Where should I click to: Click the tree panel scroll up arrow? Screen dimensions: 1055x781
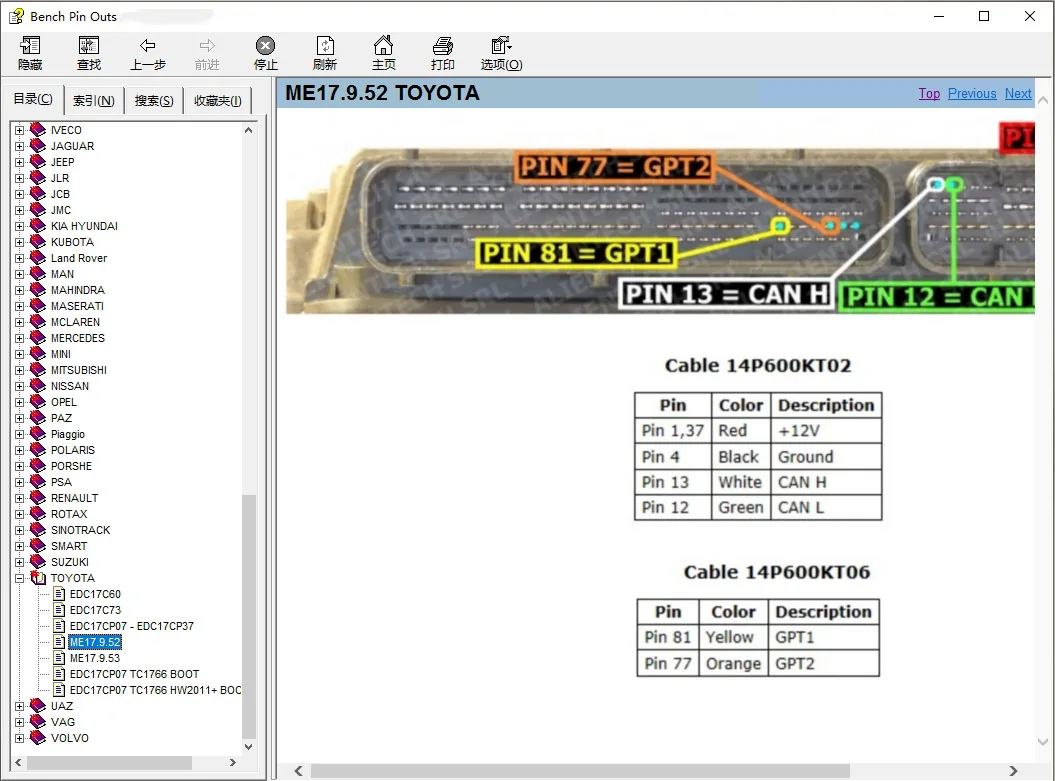(x=248, y=131)
